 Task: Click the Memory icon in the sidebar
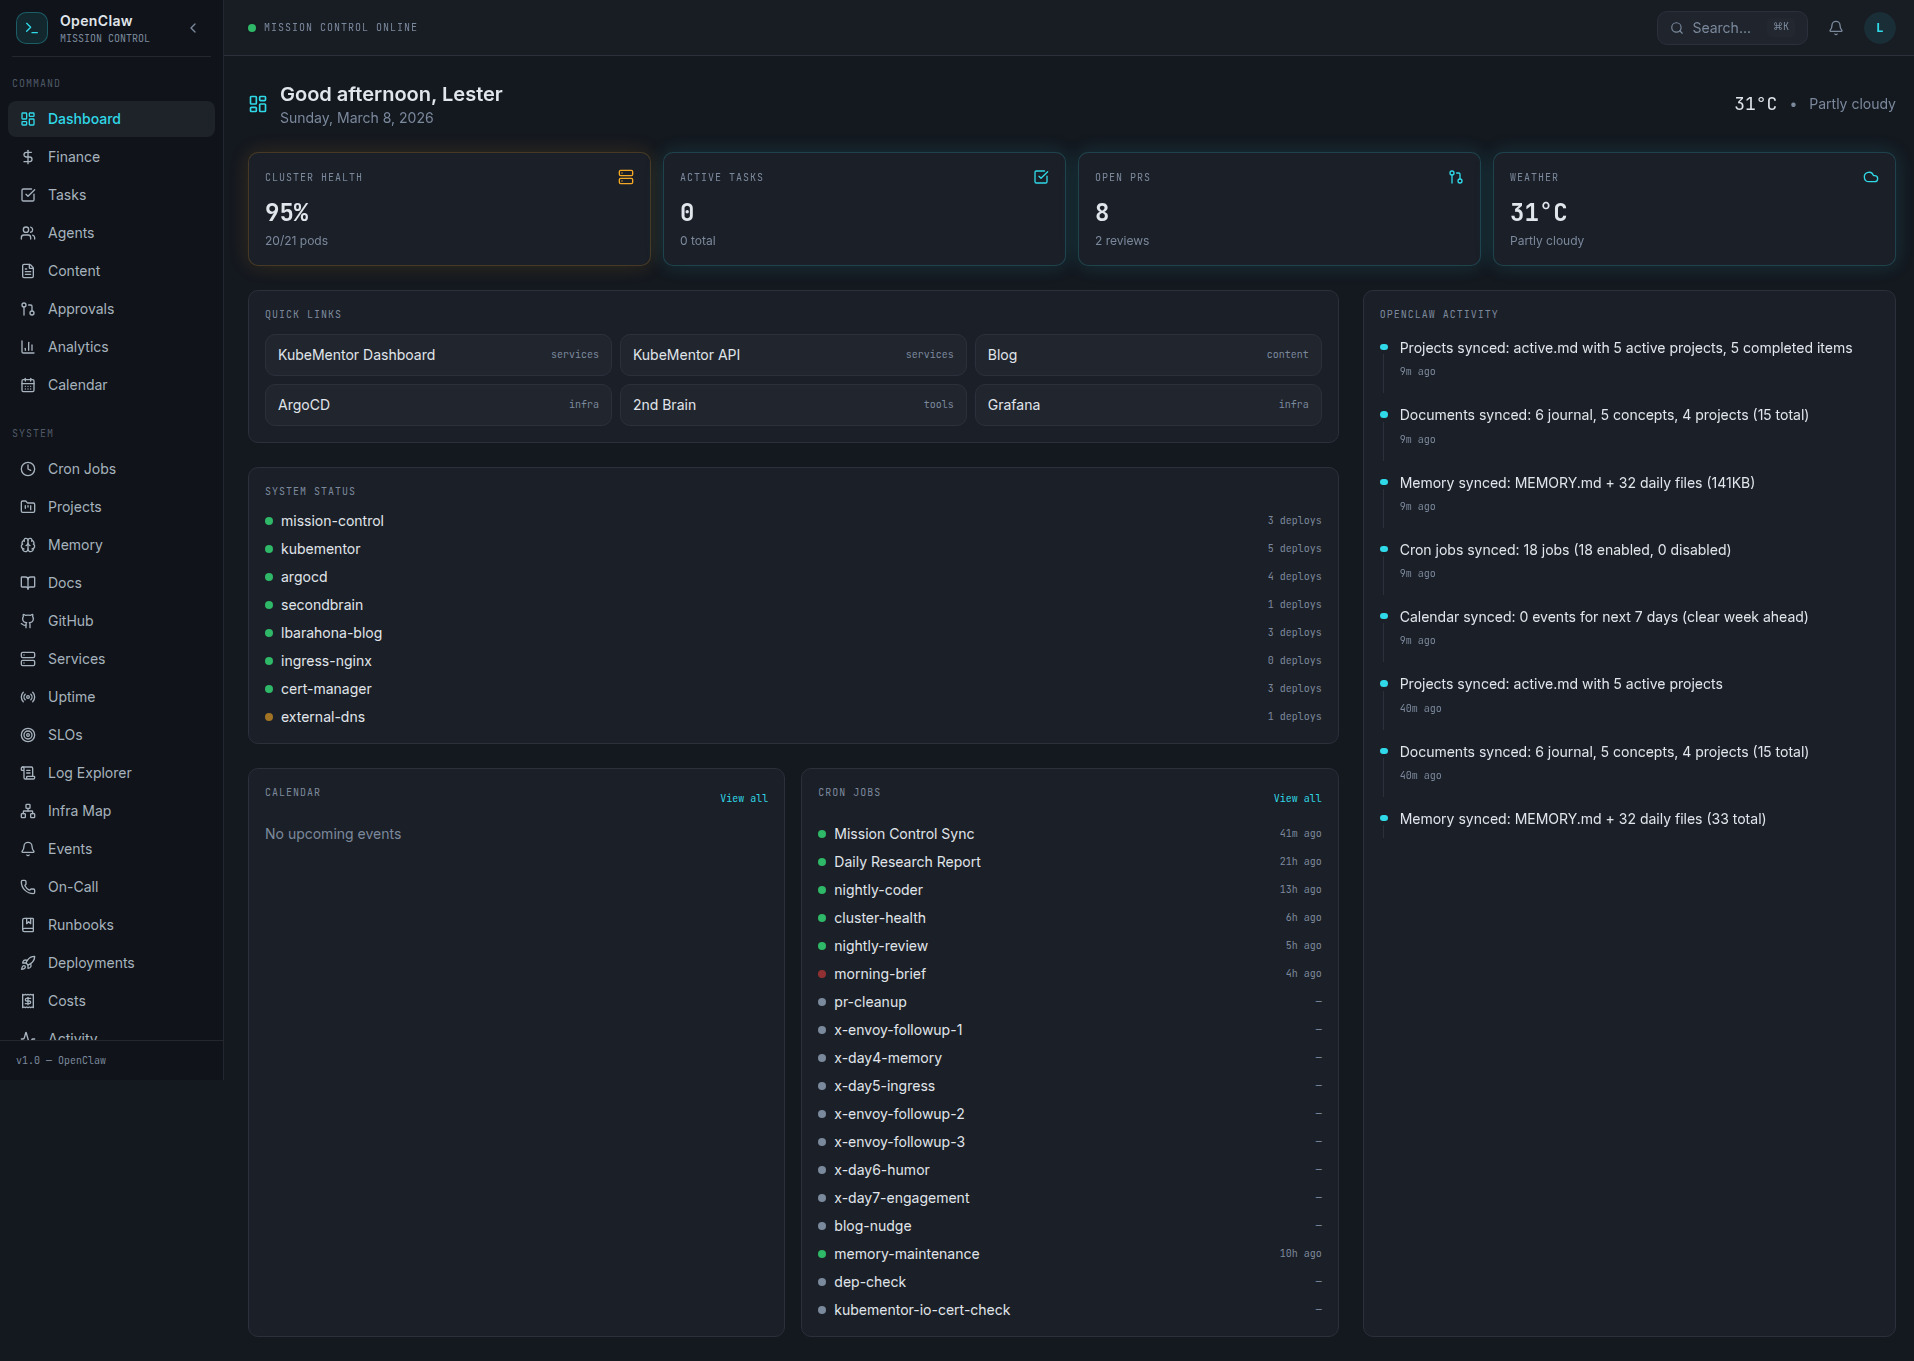click(x=29, y=545)
